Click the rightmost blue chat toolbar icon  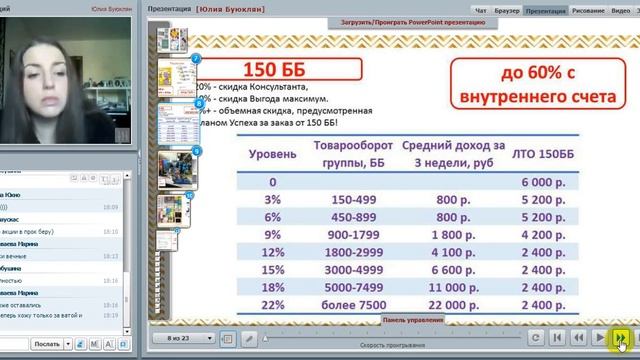click(123, 344)
